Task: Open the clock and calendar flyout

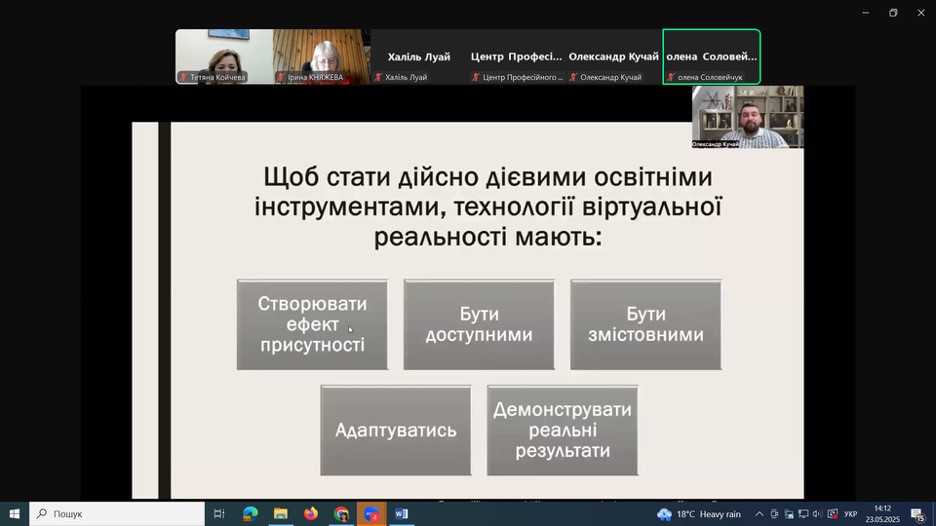Action: pos(882,514)
